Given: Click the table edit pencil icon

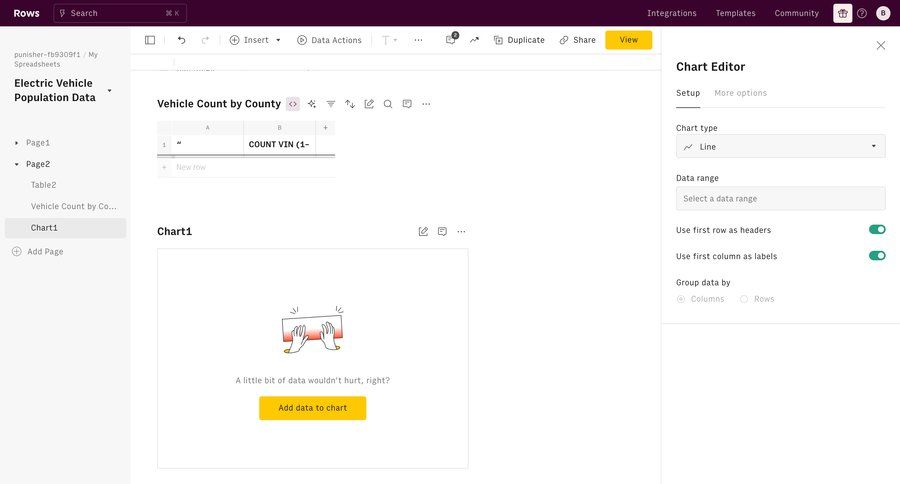Looking at the screenshot, I should [369, 104].
